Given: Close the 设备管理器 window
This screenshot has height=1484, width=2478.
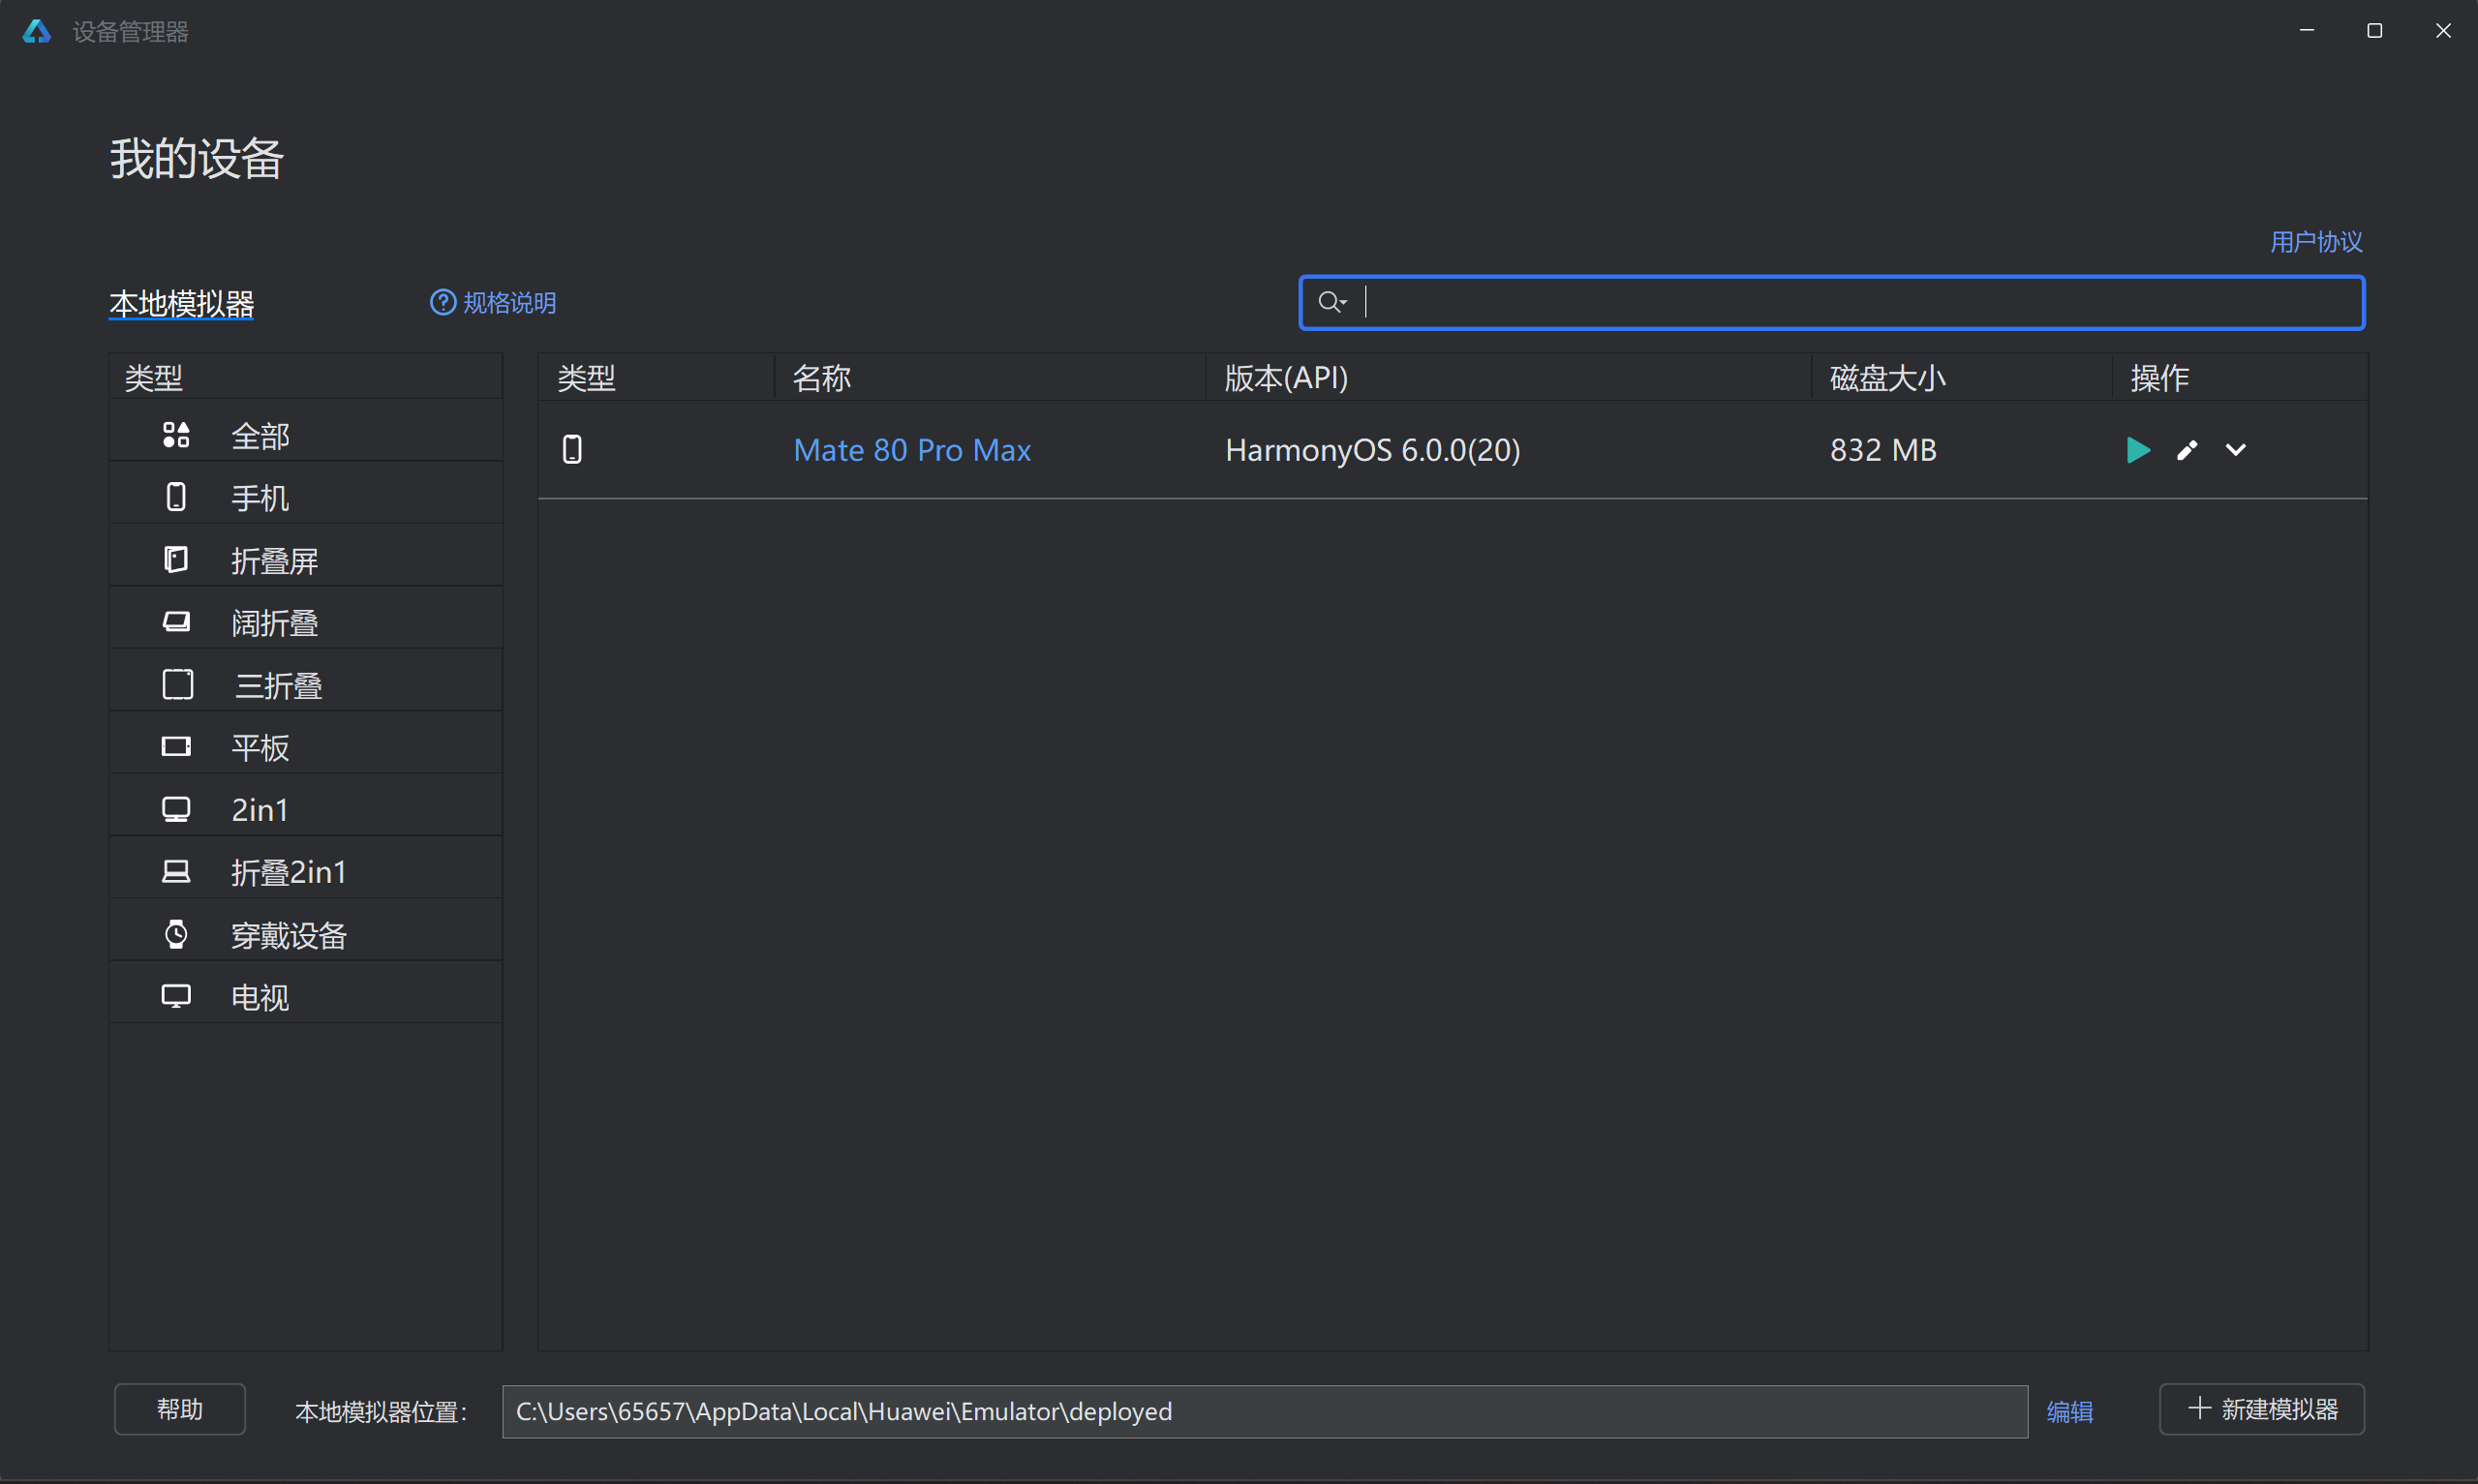Looking at the screenshot, I should click(x=2443, y=31).
